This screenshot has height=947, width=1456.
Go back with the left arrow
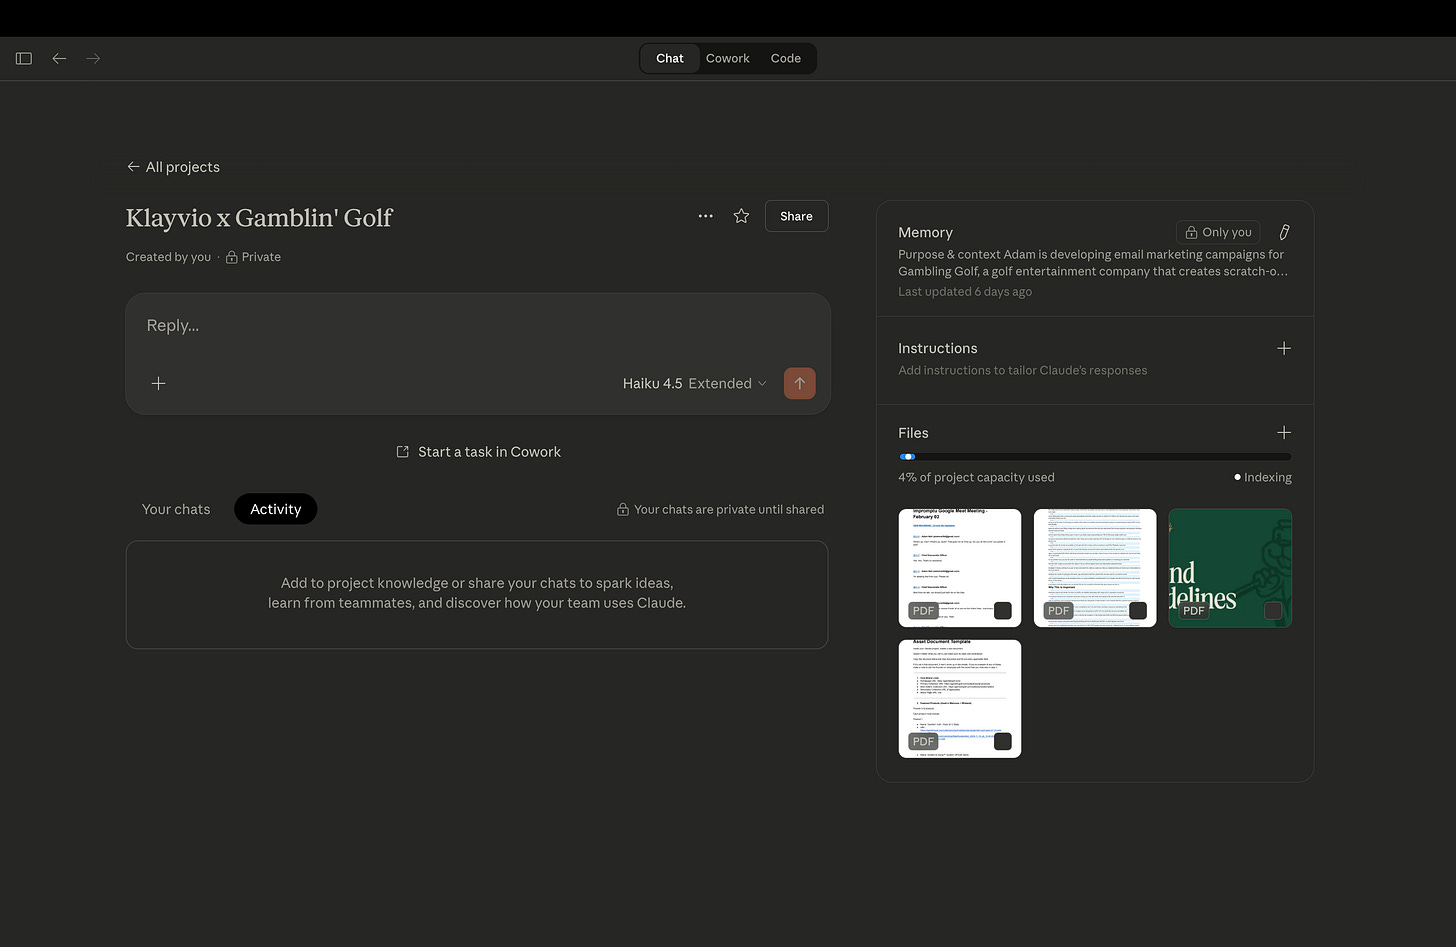59,59
